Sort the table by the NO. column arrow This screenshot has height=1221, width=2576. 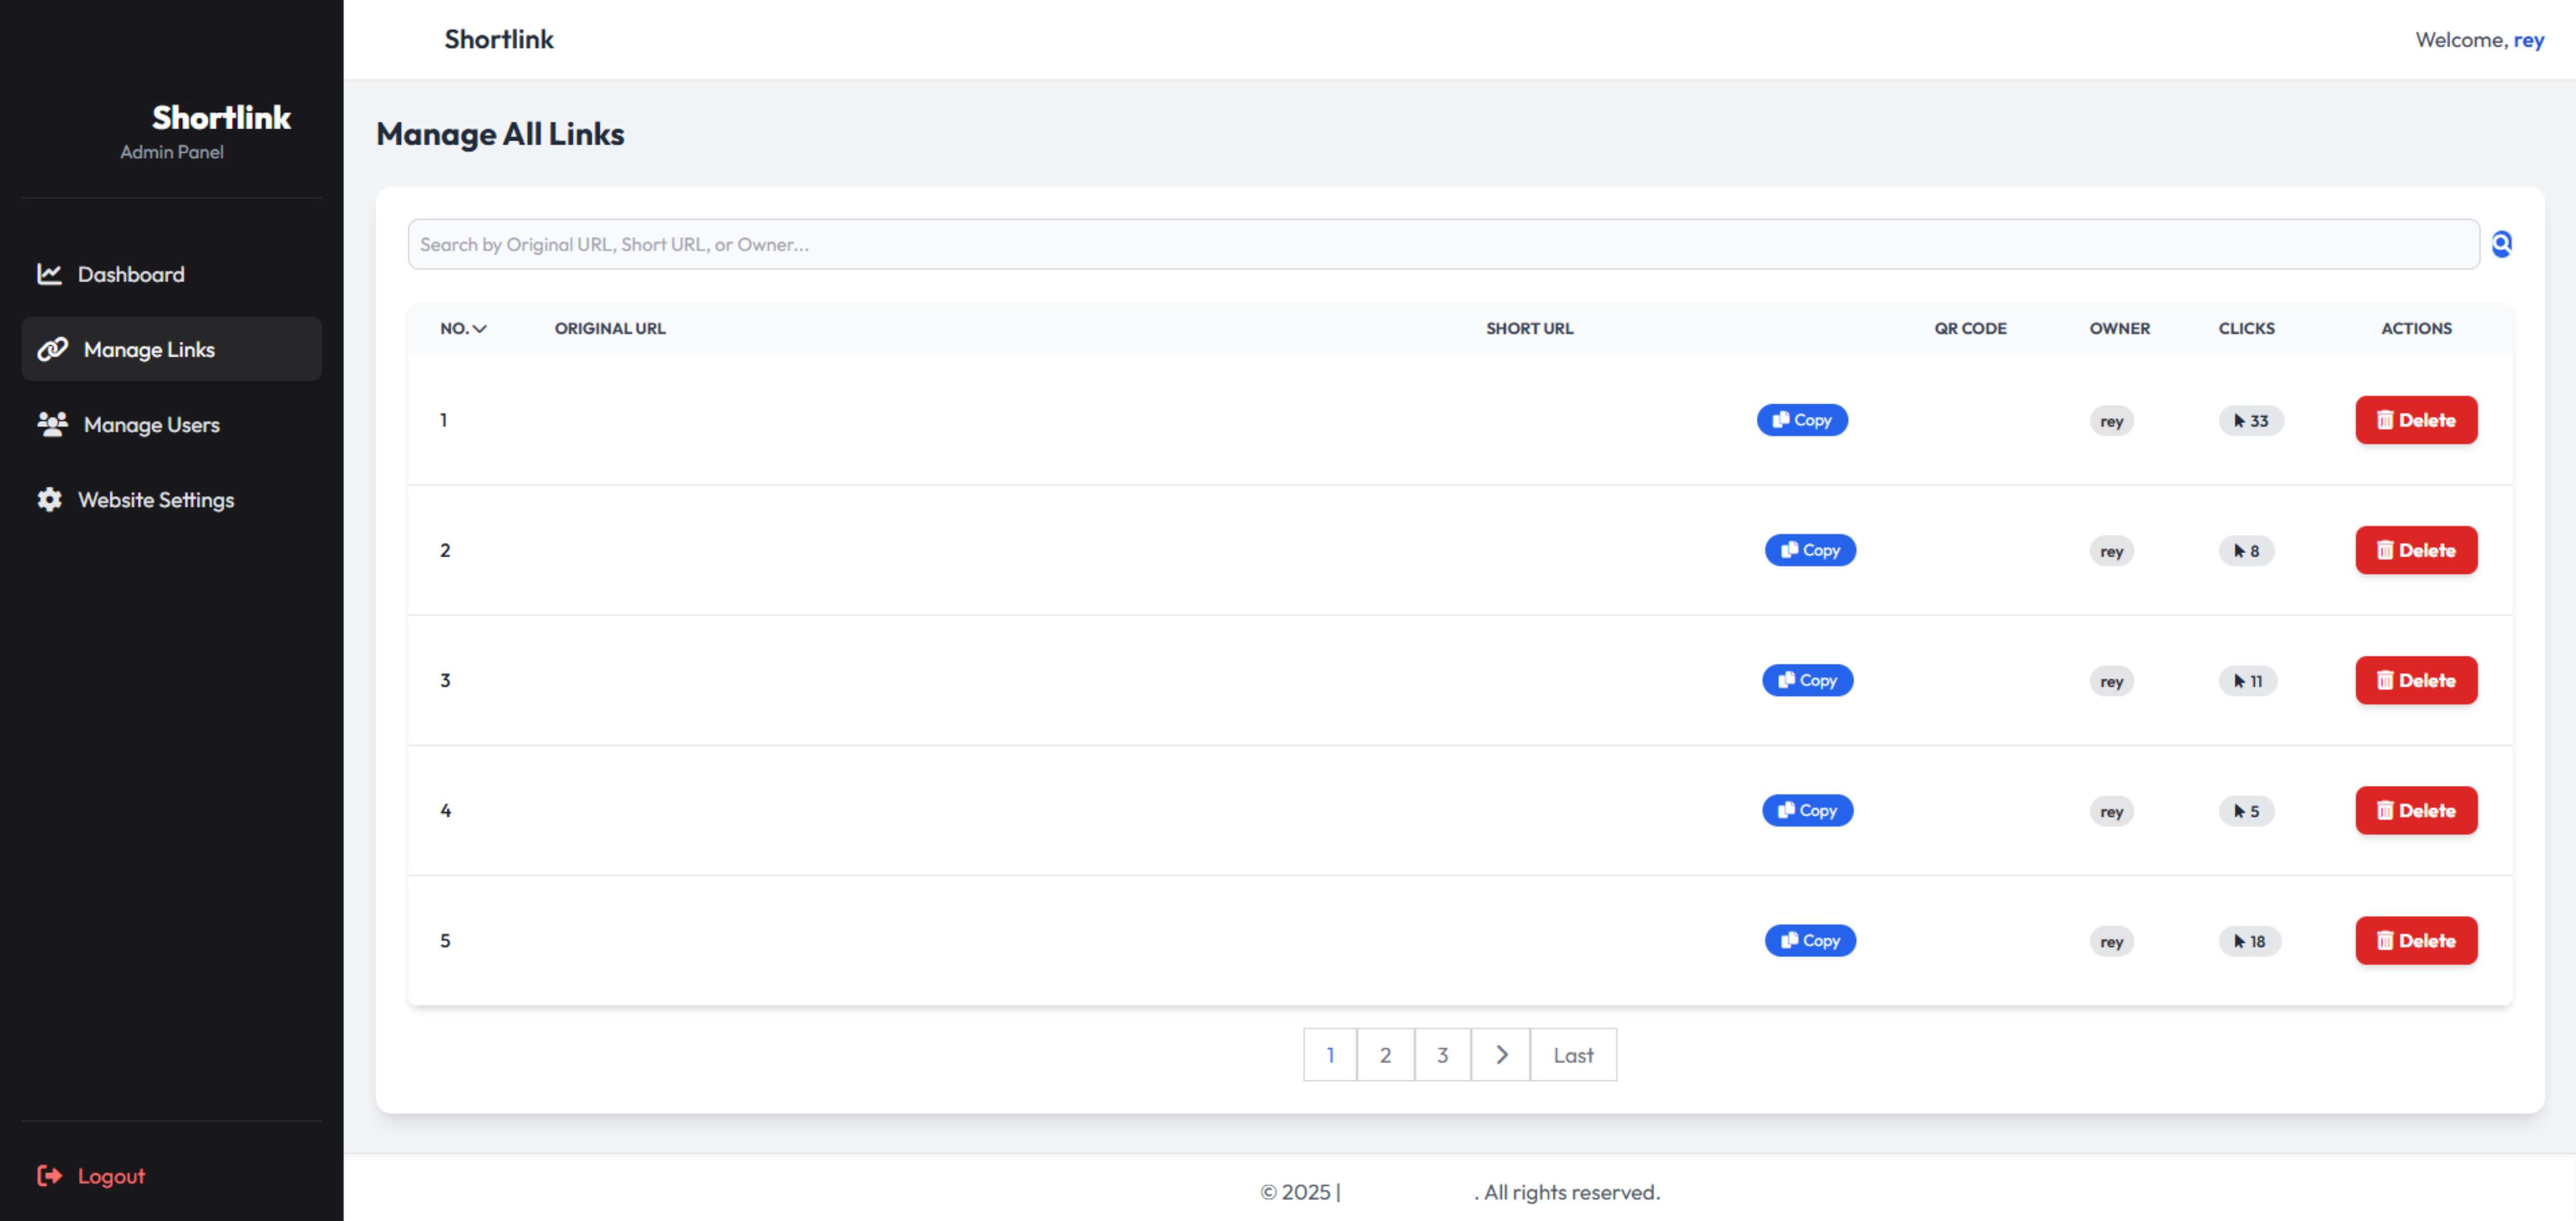tap(480, 328)
